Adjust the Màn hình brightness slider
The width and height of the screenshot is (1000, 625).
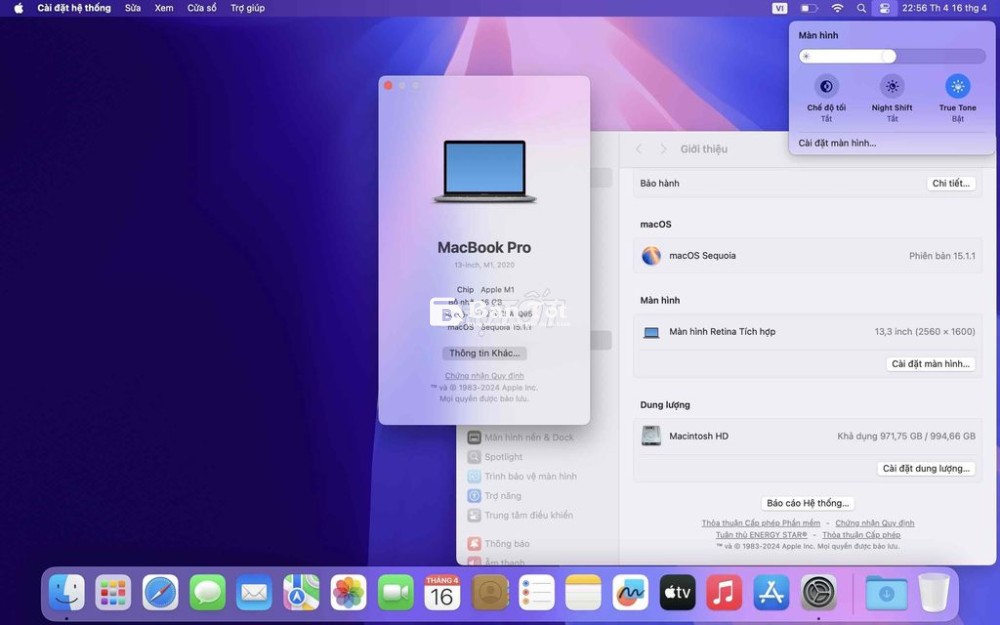click(x=892, y=56)
